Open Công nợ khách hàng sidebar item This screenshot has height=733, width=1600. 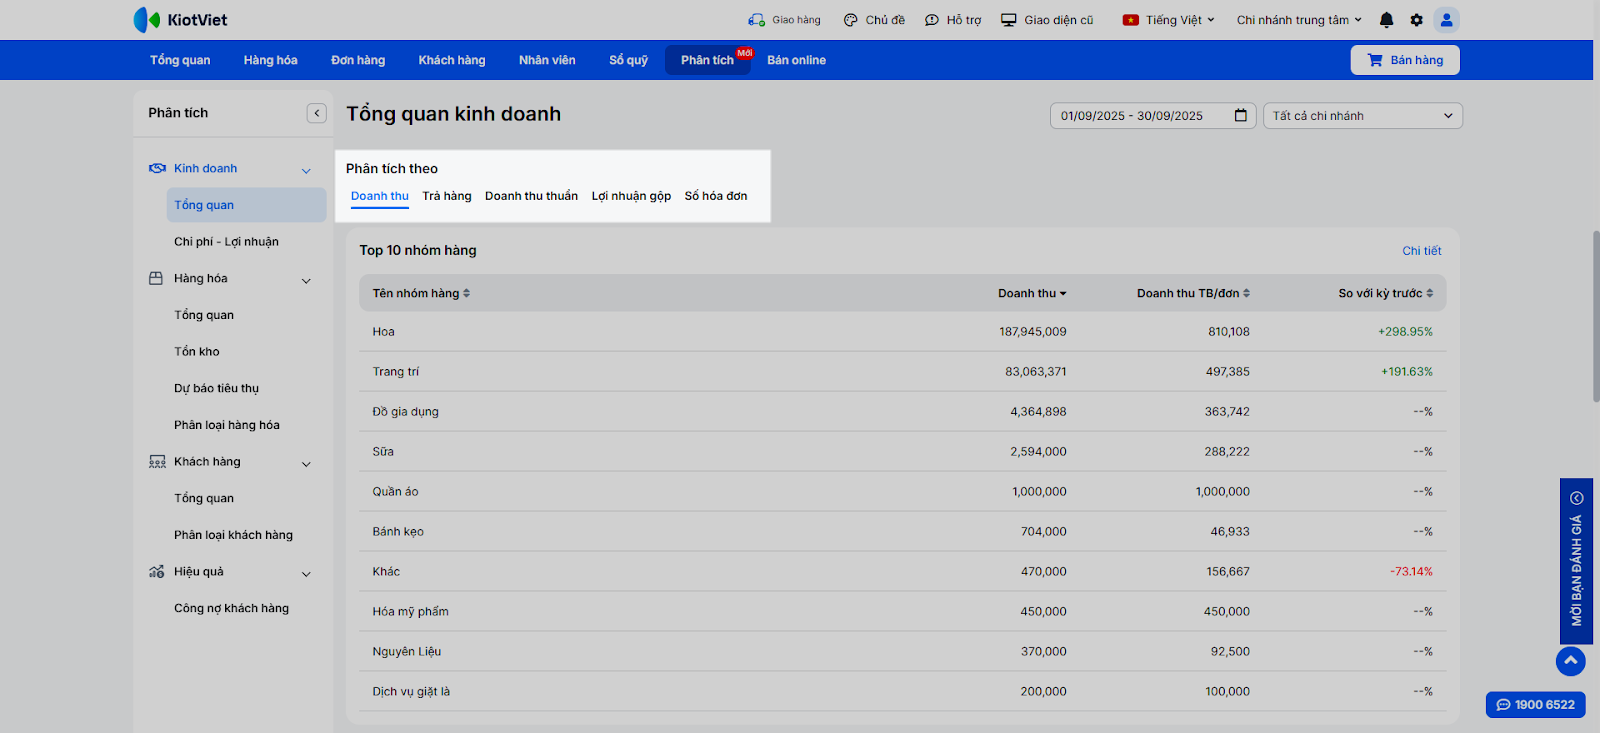[x=232, y=608]
